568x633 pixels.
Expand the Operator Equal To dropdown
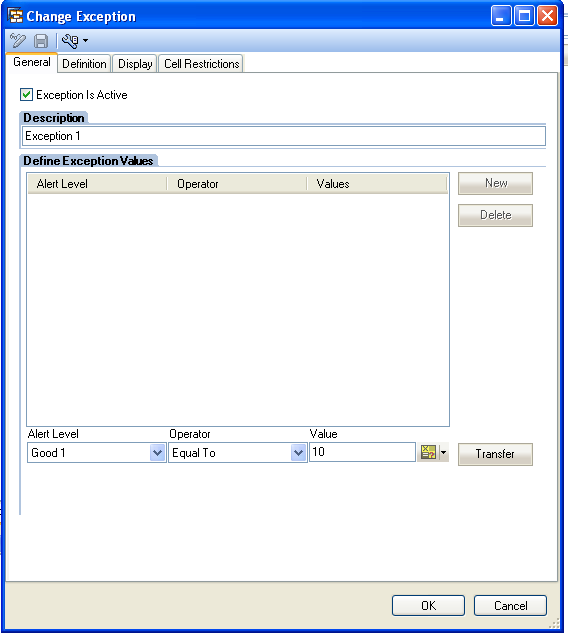click(298, 453)
